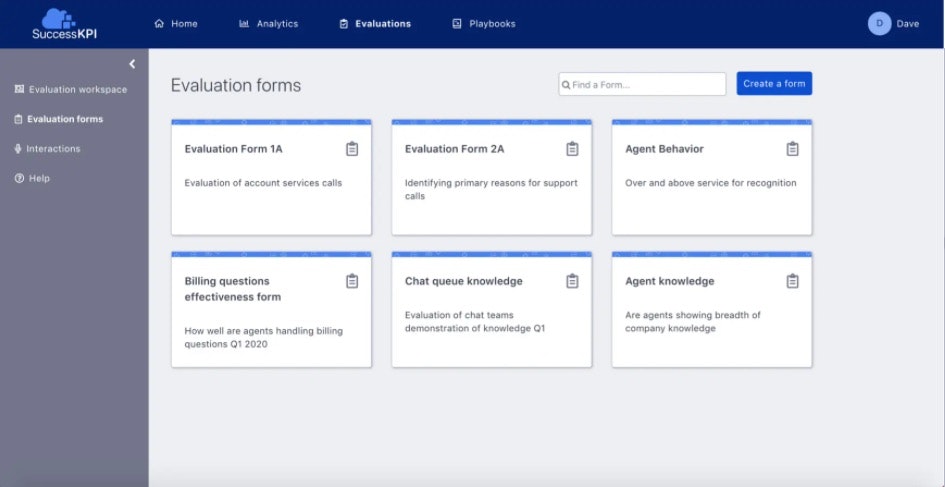
Task: Open Billing questions effectiveness form title
Action: click(233, 289)
